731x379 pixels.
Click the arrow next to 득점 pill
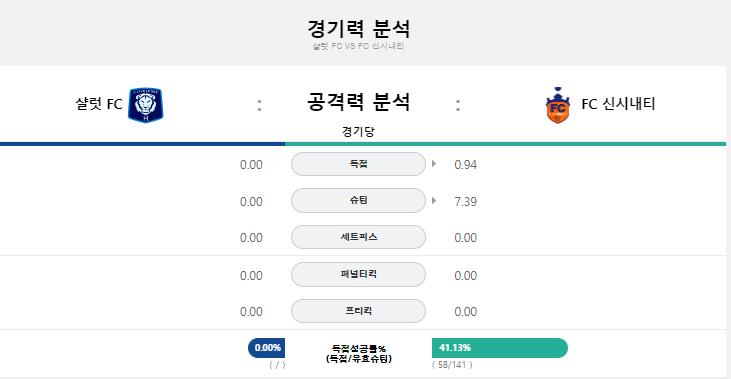(434, 164)
